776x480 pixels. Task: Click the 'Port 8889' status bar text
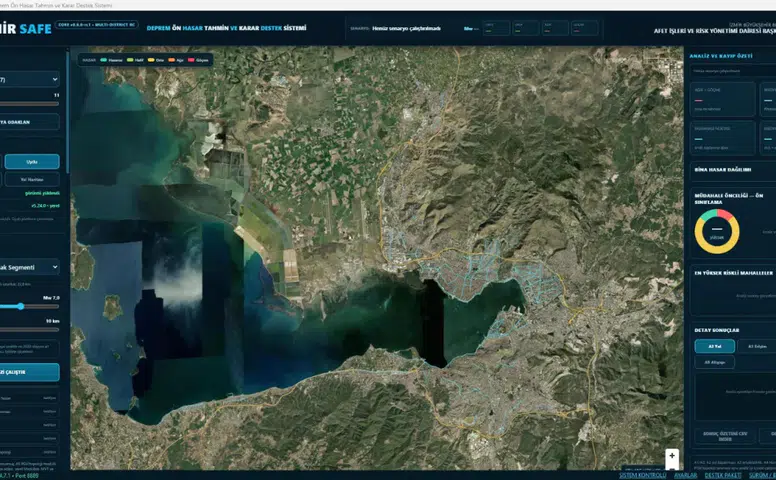click(x=27, y=476)
